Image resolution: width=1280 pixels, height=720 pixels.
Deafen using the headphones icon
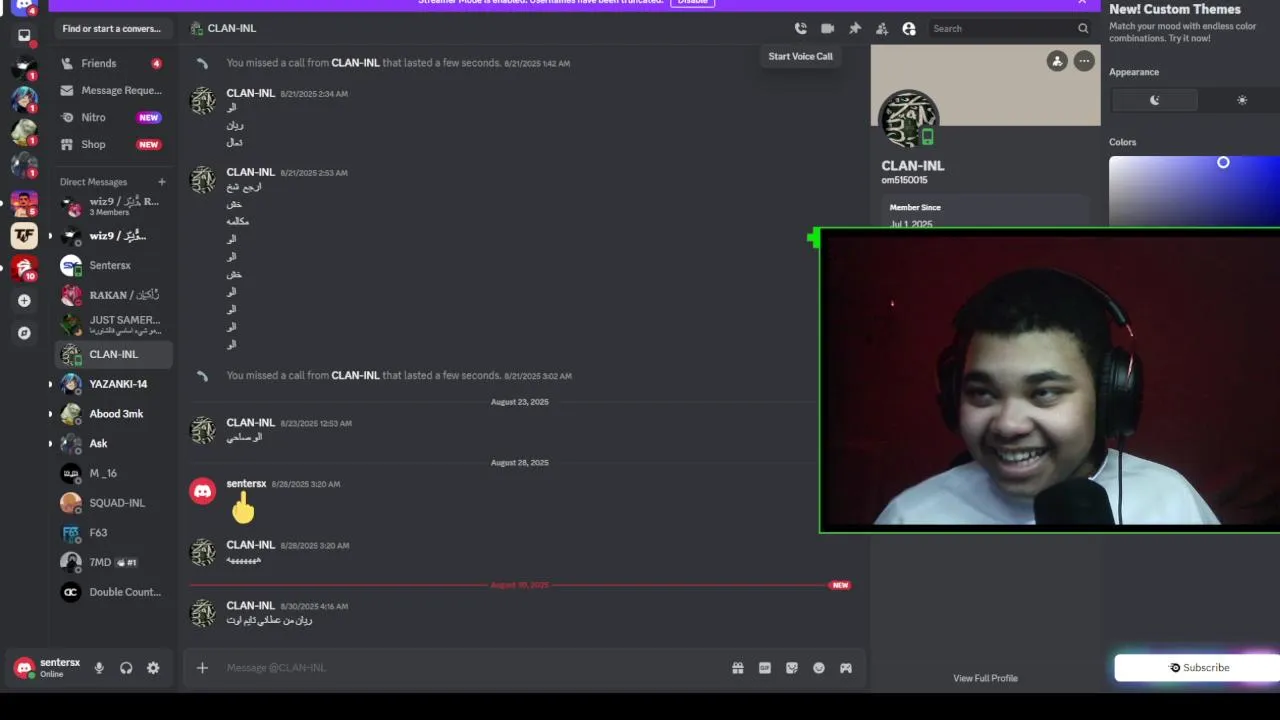click(126, 668)
